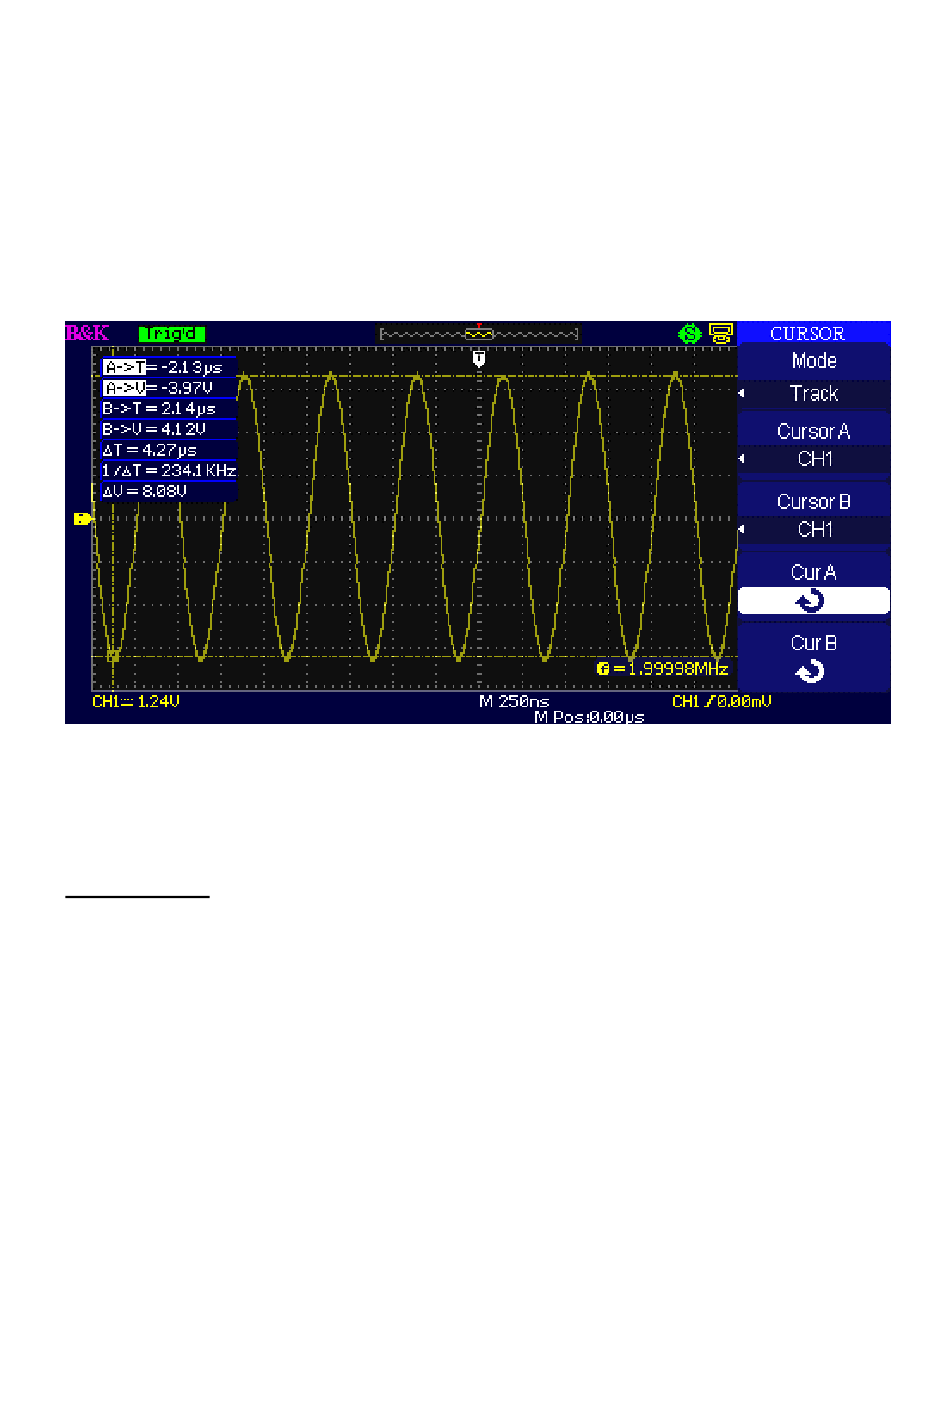Click the Cur A rotary knob icon
The width and height of the screenshot is (950, 1425).
(809, 601)
